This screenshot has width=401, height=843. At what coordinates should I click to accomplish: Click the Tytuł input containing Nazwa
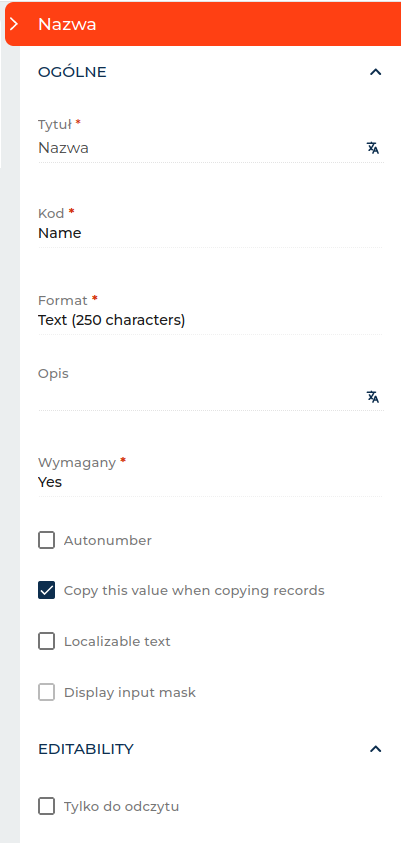[200, 148]
